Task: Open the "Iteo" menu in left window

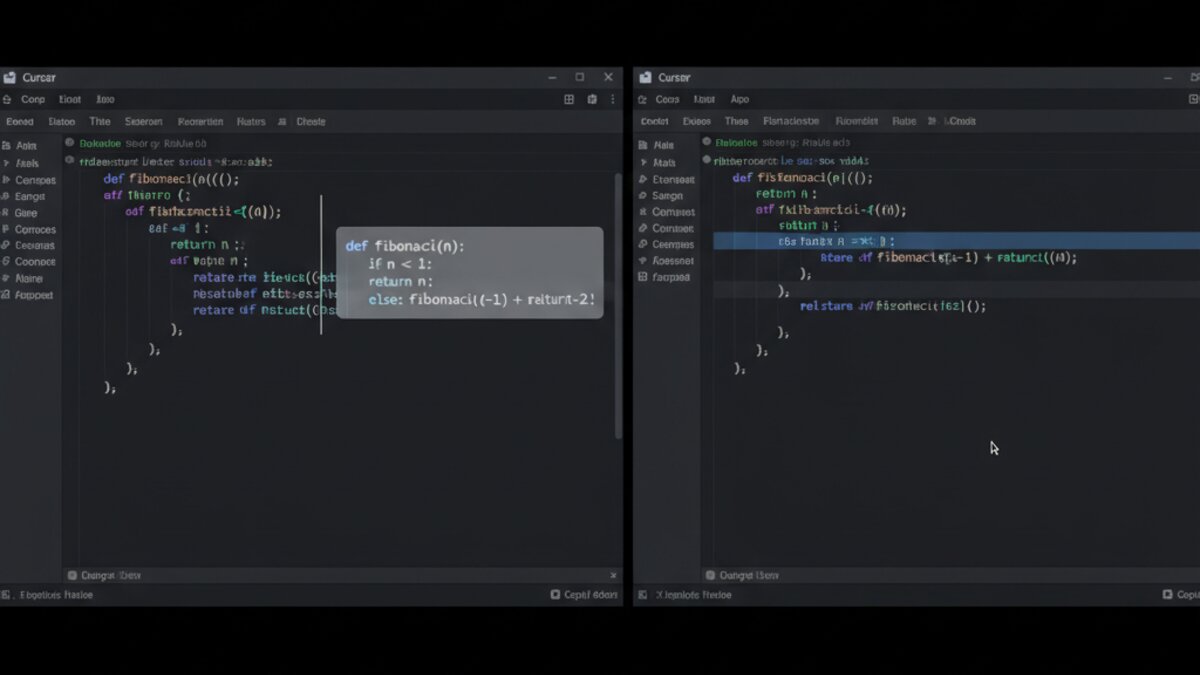Action: click(x=105, y=99)
